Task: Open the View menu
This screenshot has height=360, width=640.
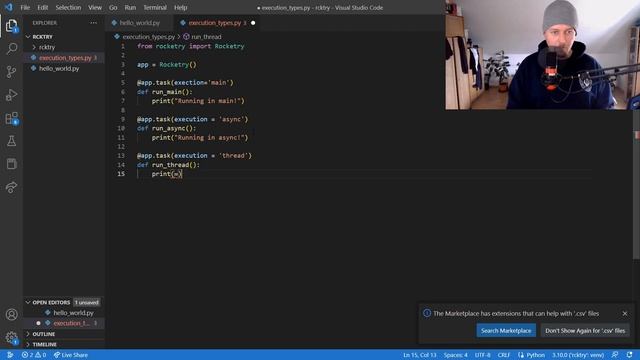Action: click(95, 7)
